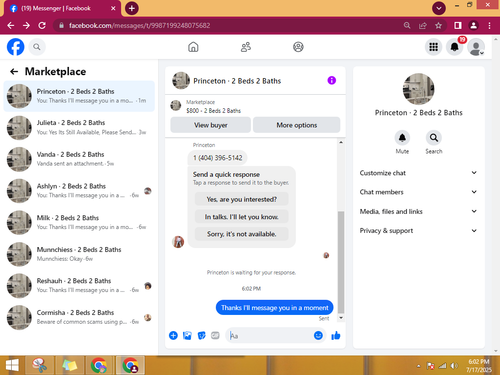This screenshot has height=375, width=500.
Task: Open Ashlyn 2 Beds 2 Baths conversation
Action: pos(79,191)
